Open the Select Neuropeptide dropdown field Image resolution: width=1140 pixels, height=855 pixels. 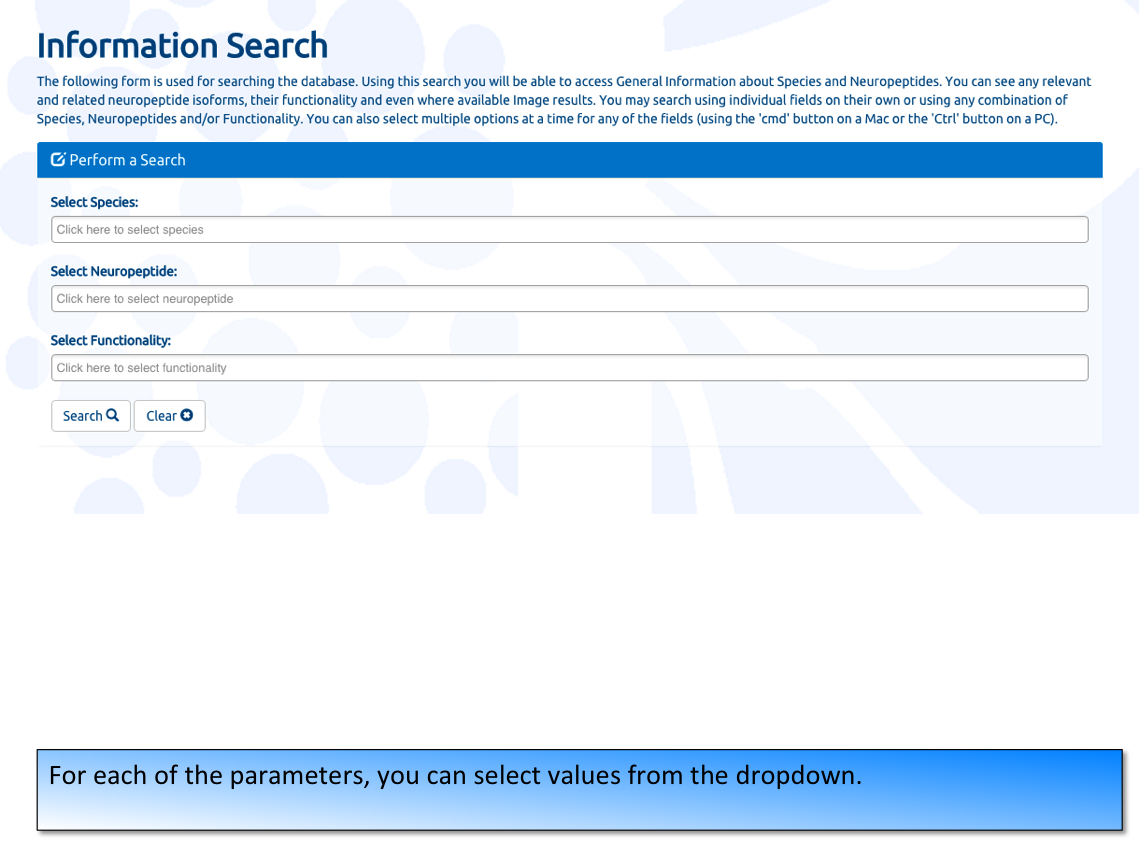[569, 299]
